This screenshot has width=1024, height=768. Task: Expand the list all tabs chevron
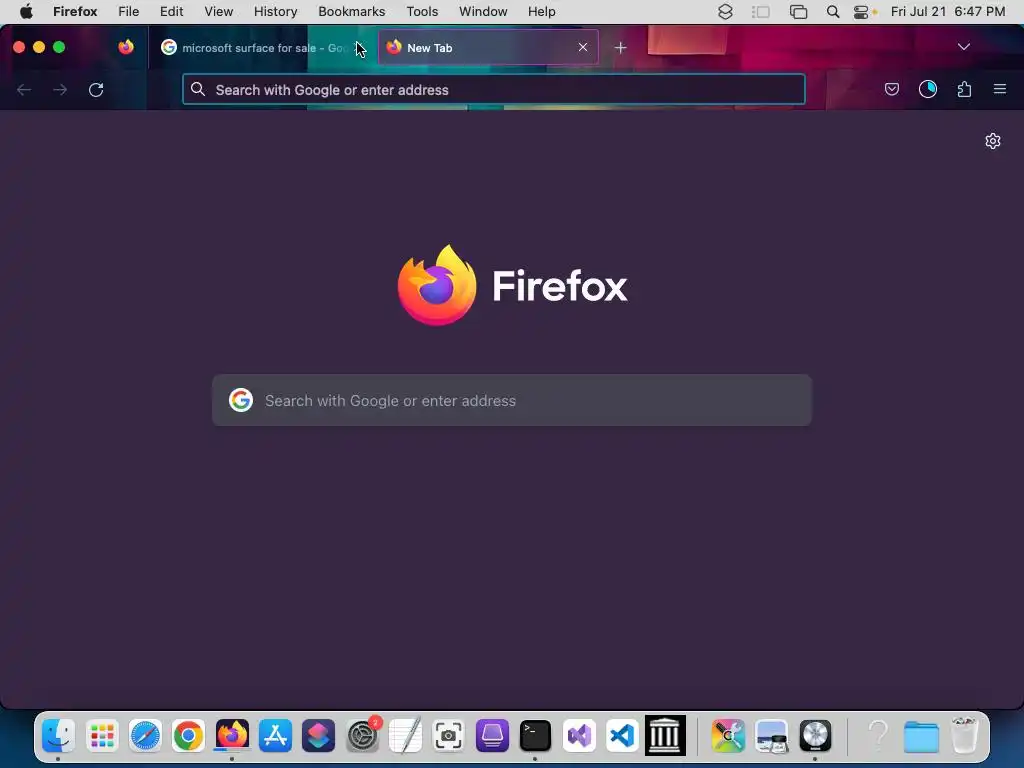963,47
